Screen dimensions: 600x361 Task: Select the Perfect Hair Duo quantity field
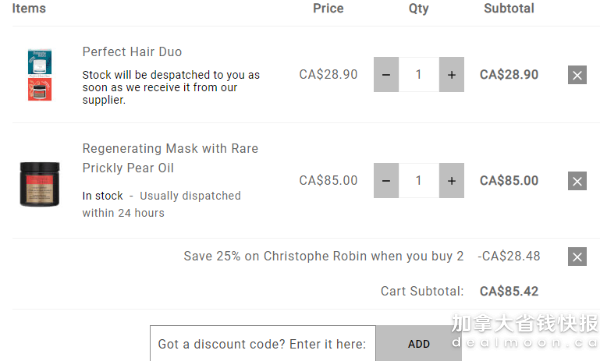tap(419, 75)
